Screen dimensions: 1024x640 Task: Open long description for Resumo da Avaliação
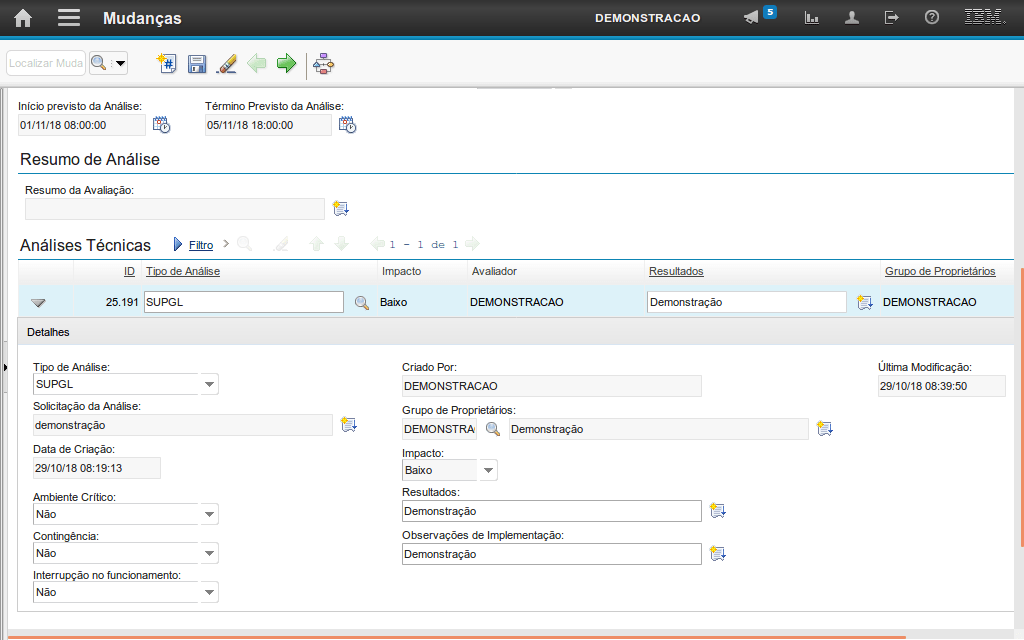(340, 208)
